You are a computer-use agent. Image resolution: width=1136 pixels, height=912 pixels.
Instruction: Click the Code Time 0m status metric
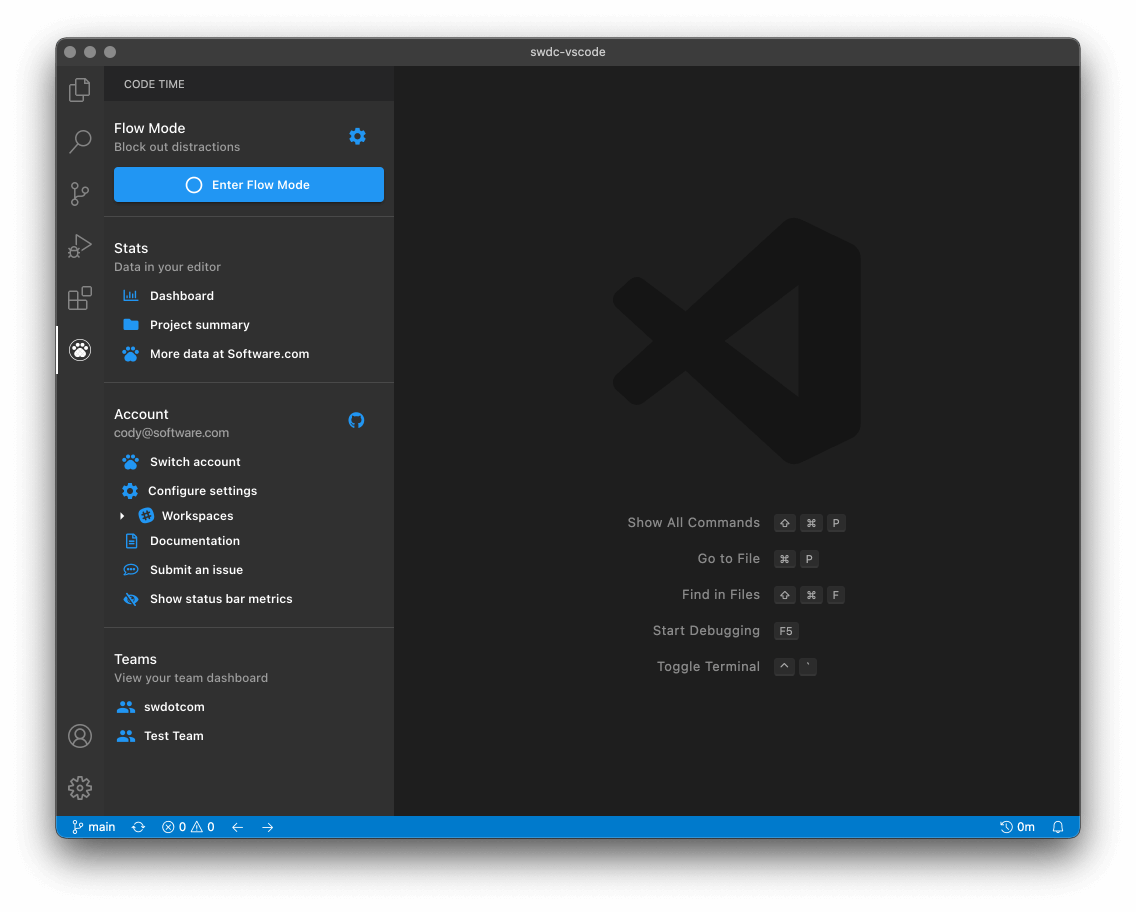pyautogui.click(x=1018, y=827)
